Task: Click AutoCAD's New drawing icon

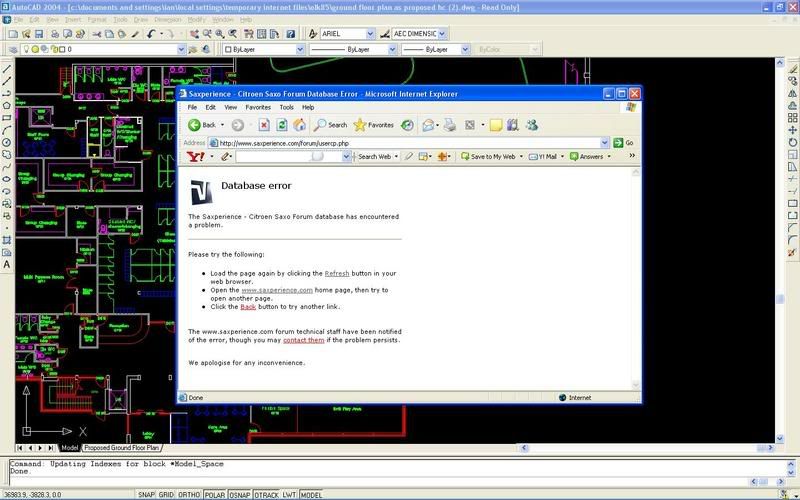Action: 13,34
